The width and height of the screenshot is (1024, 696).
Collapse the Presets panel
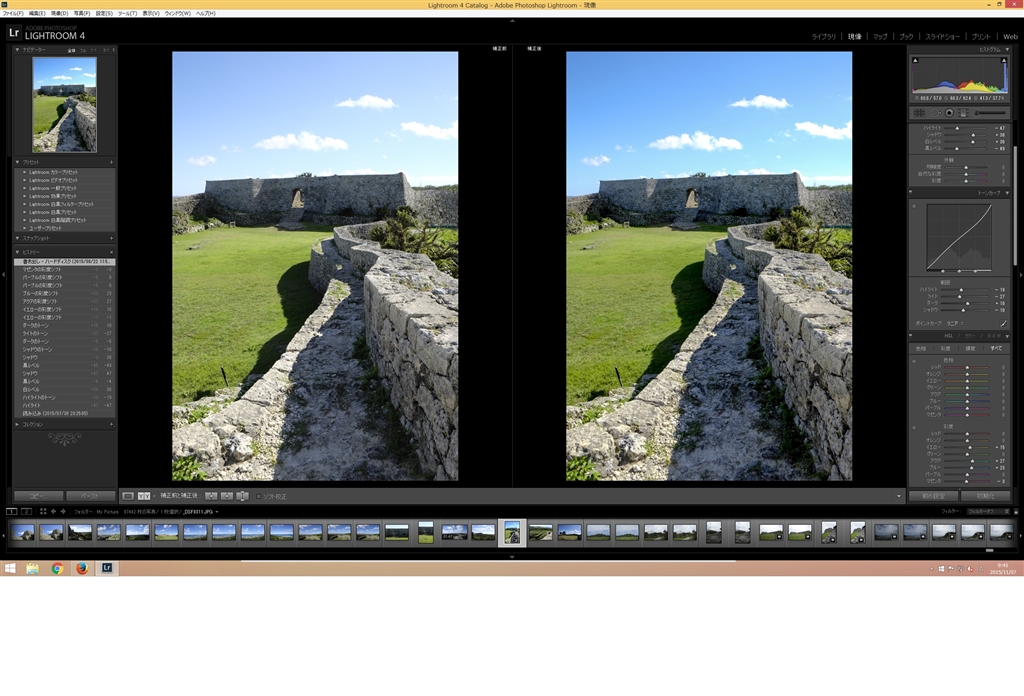click(18, 162)
